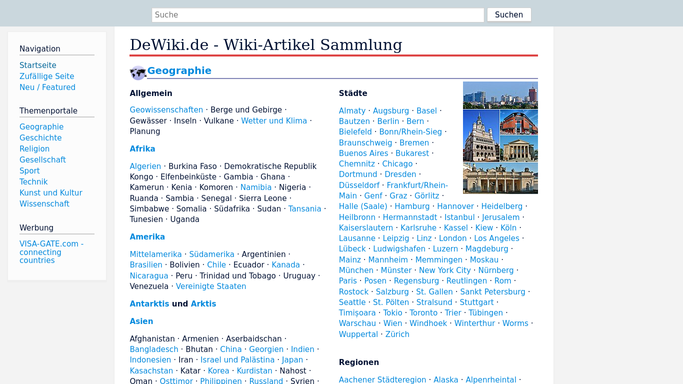The width and height of the screenshot is (683, 384).
Task: Open Los Angeles article
Action: 497,238
